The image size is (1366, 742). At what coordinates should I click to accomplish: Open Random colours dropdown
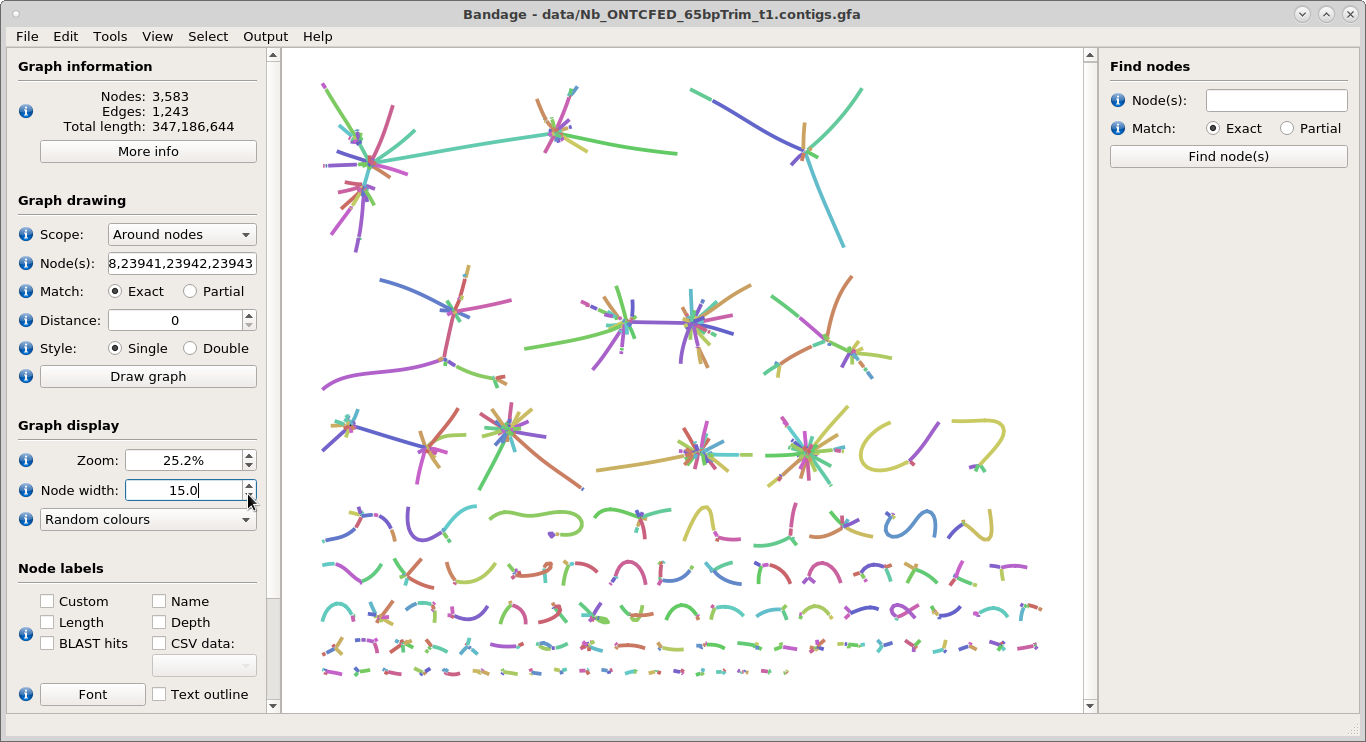pos(148,519)
